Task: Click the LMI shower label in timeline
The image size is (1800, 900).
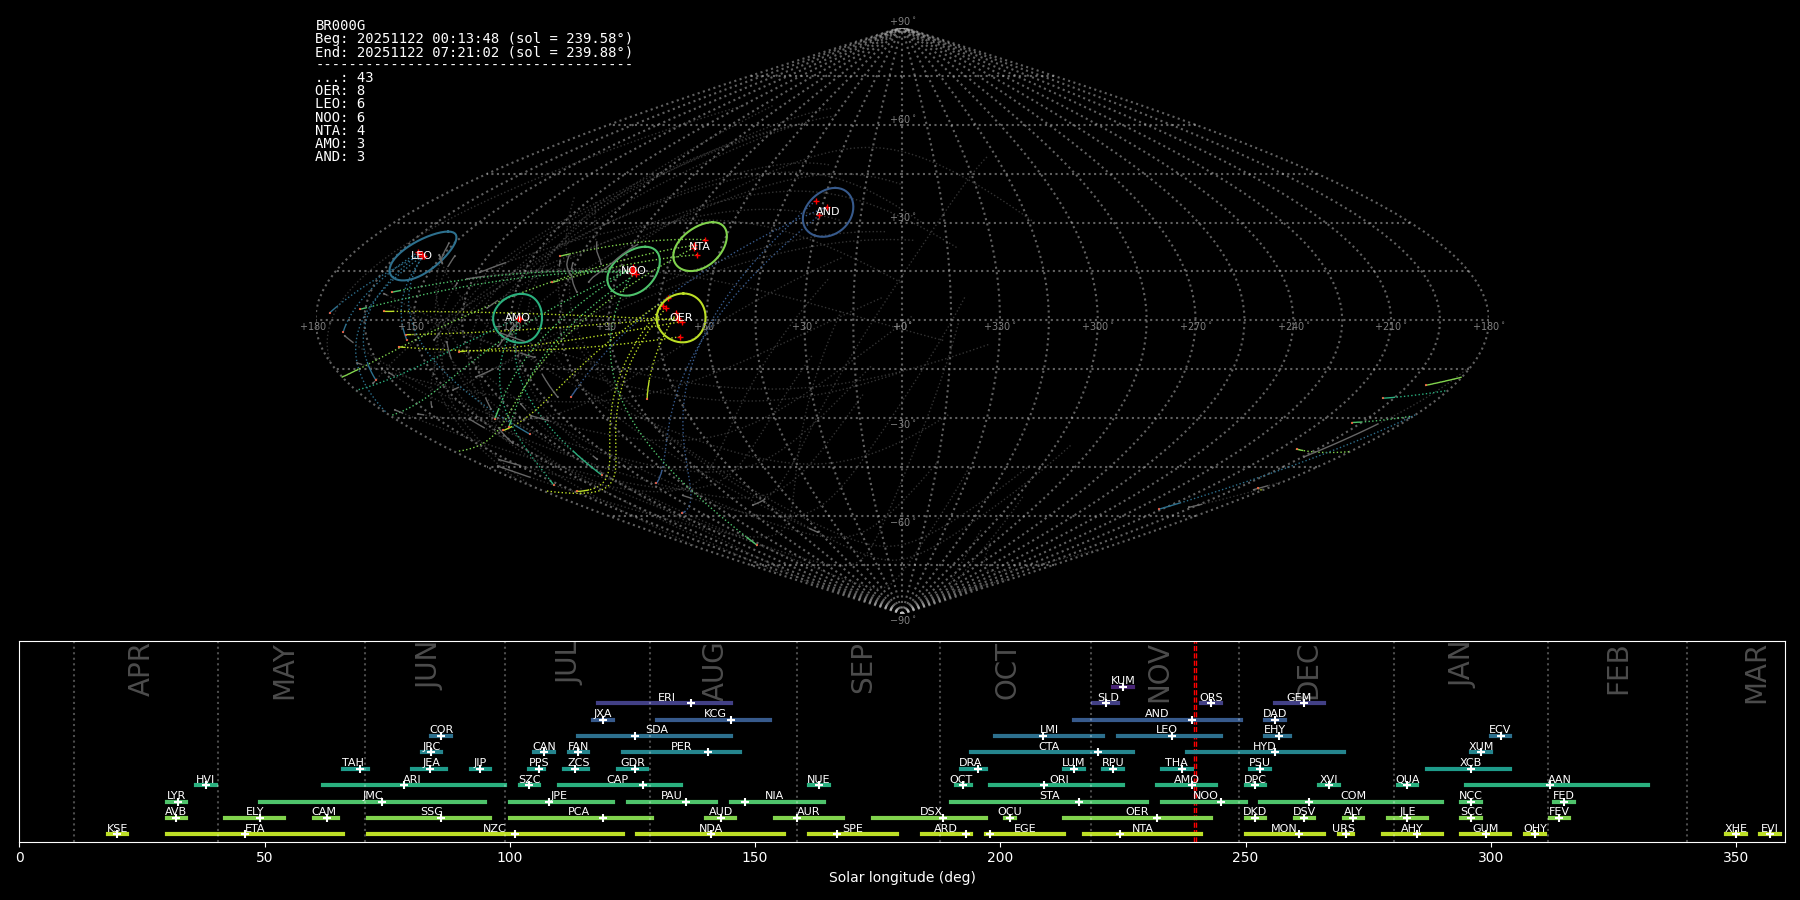Action: click(x=1049, y=729)
